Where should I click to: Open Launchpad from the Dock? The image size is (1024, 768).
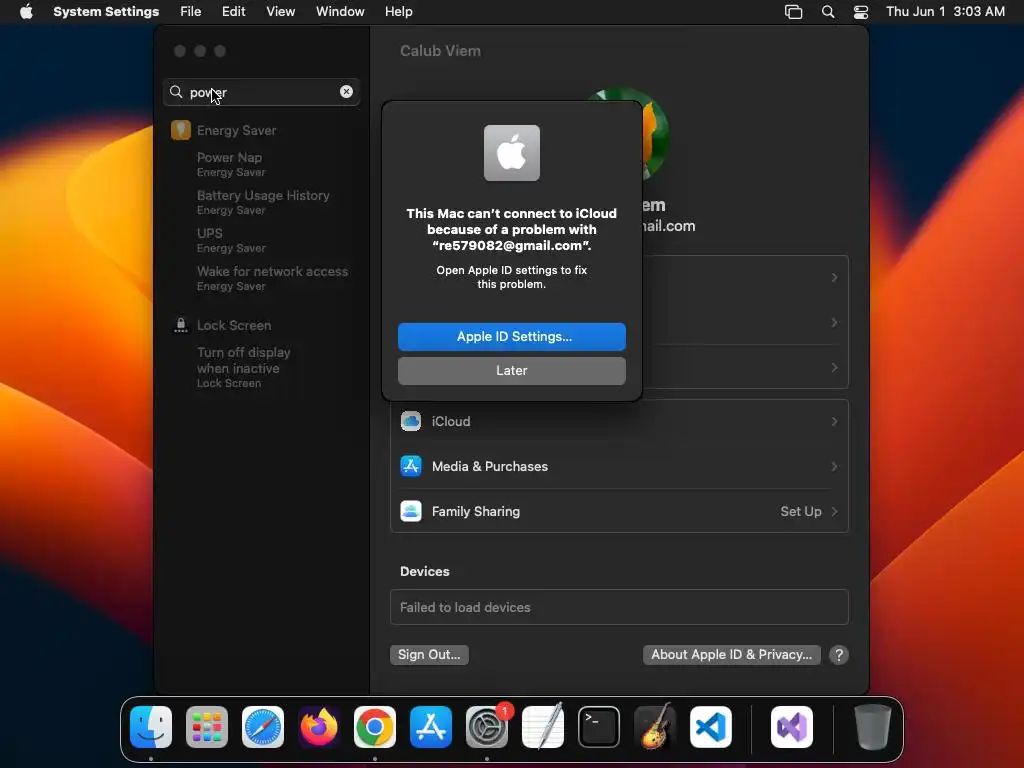click(x=207, y=727)
